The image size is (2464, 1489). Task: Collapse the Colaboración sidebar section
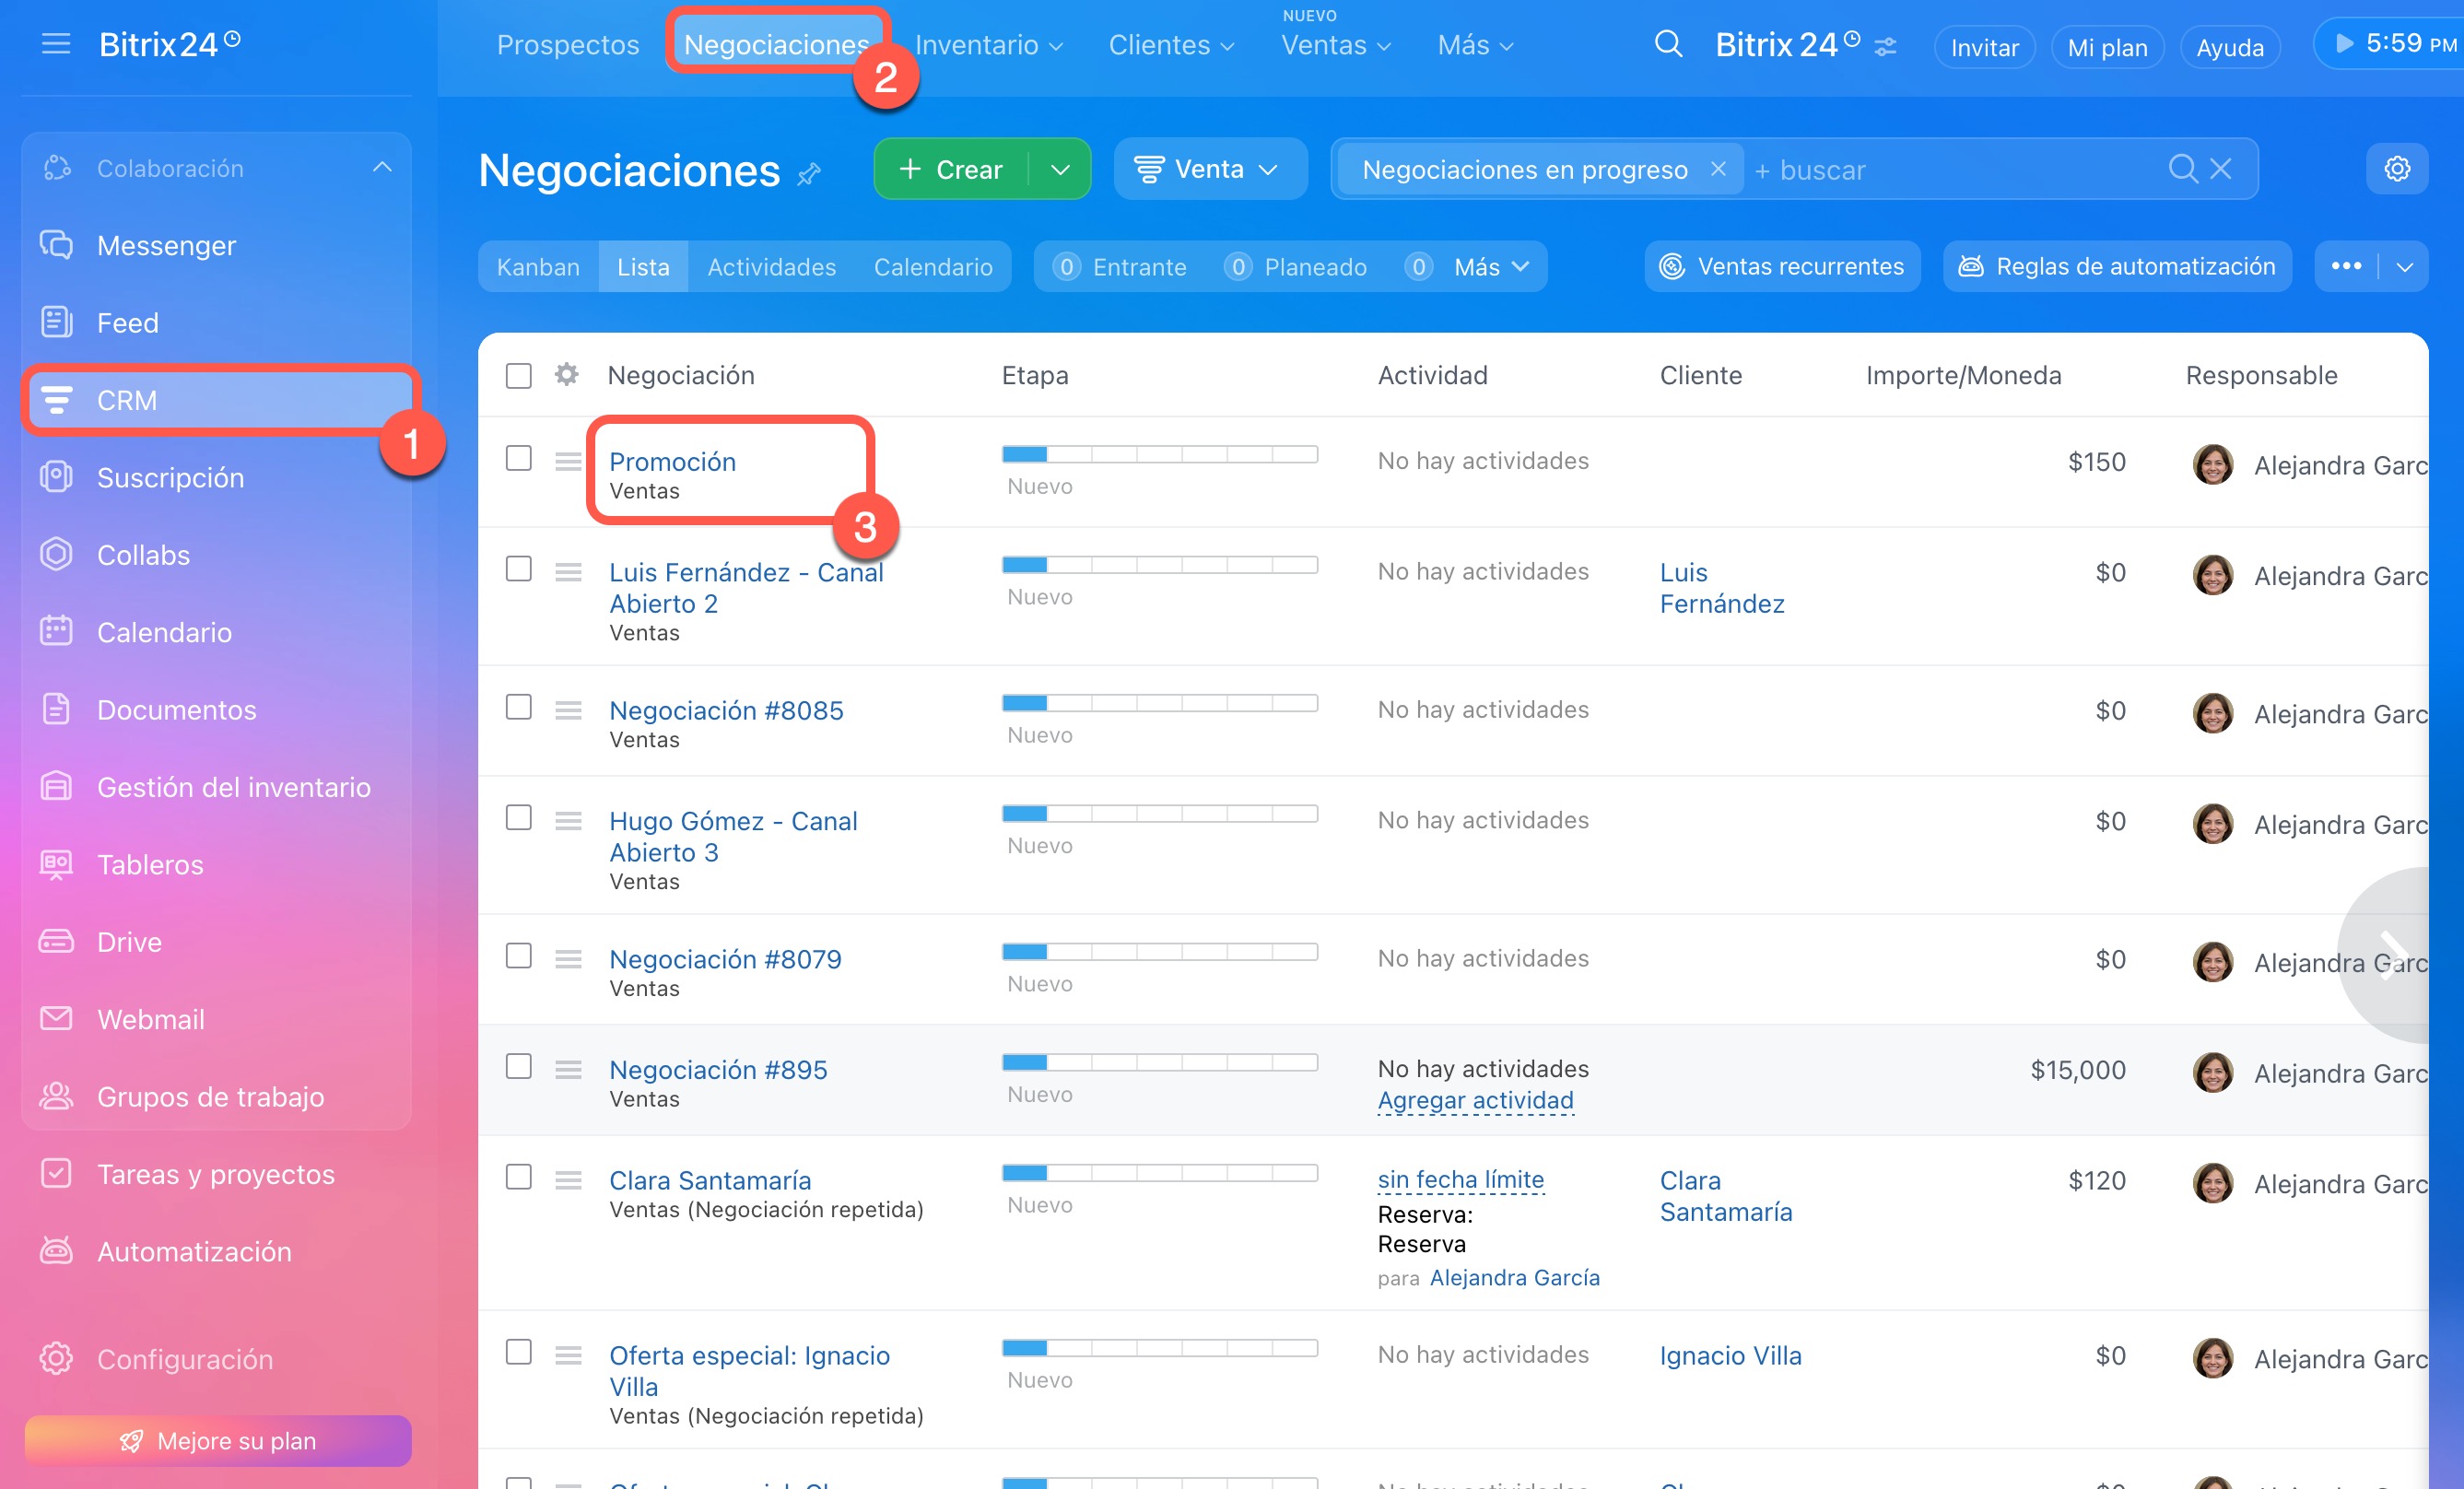click(382, 168)
